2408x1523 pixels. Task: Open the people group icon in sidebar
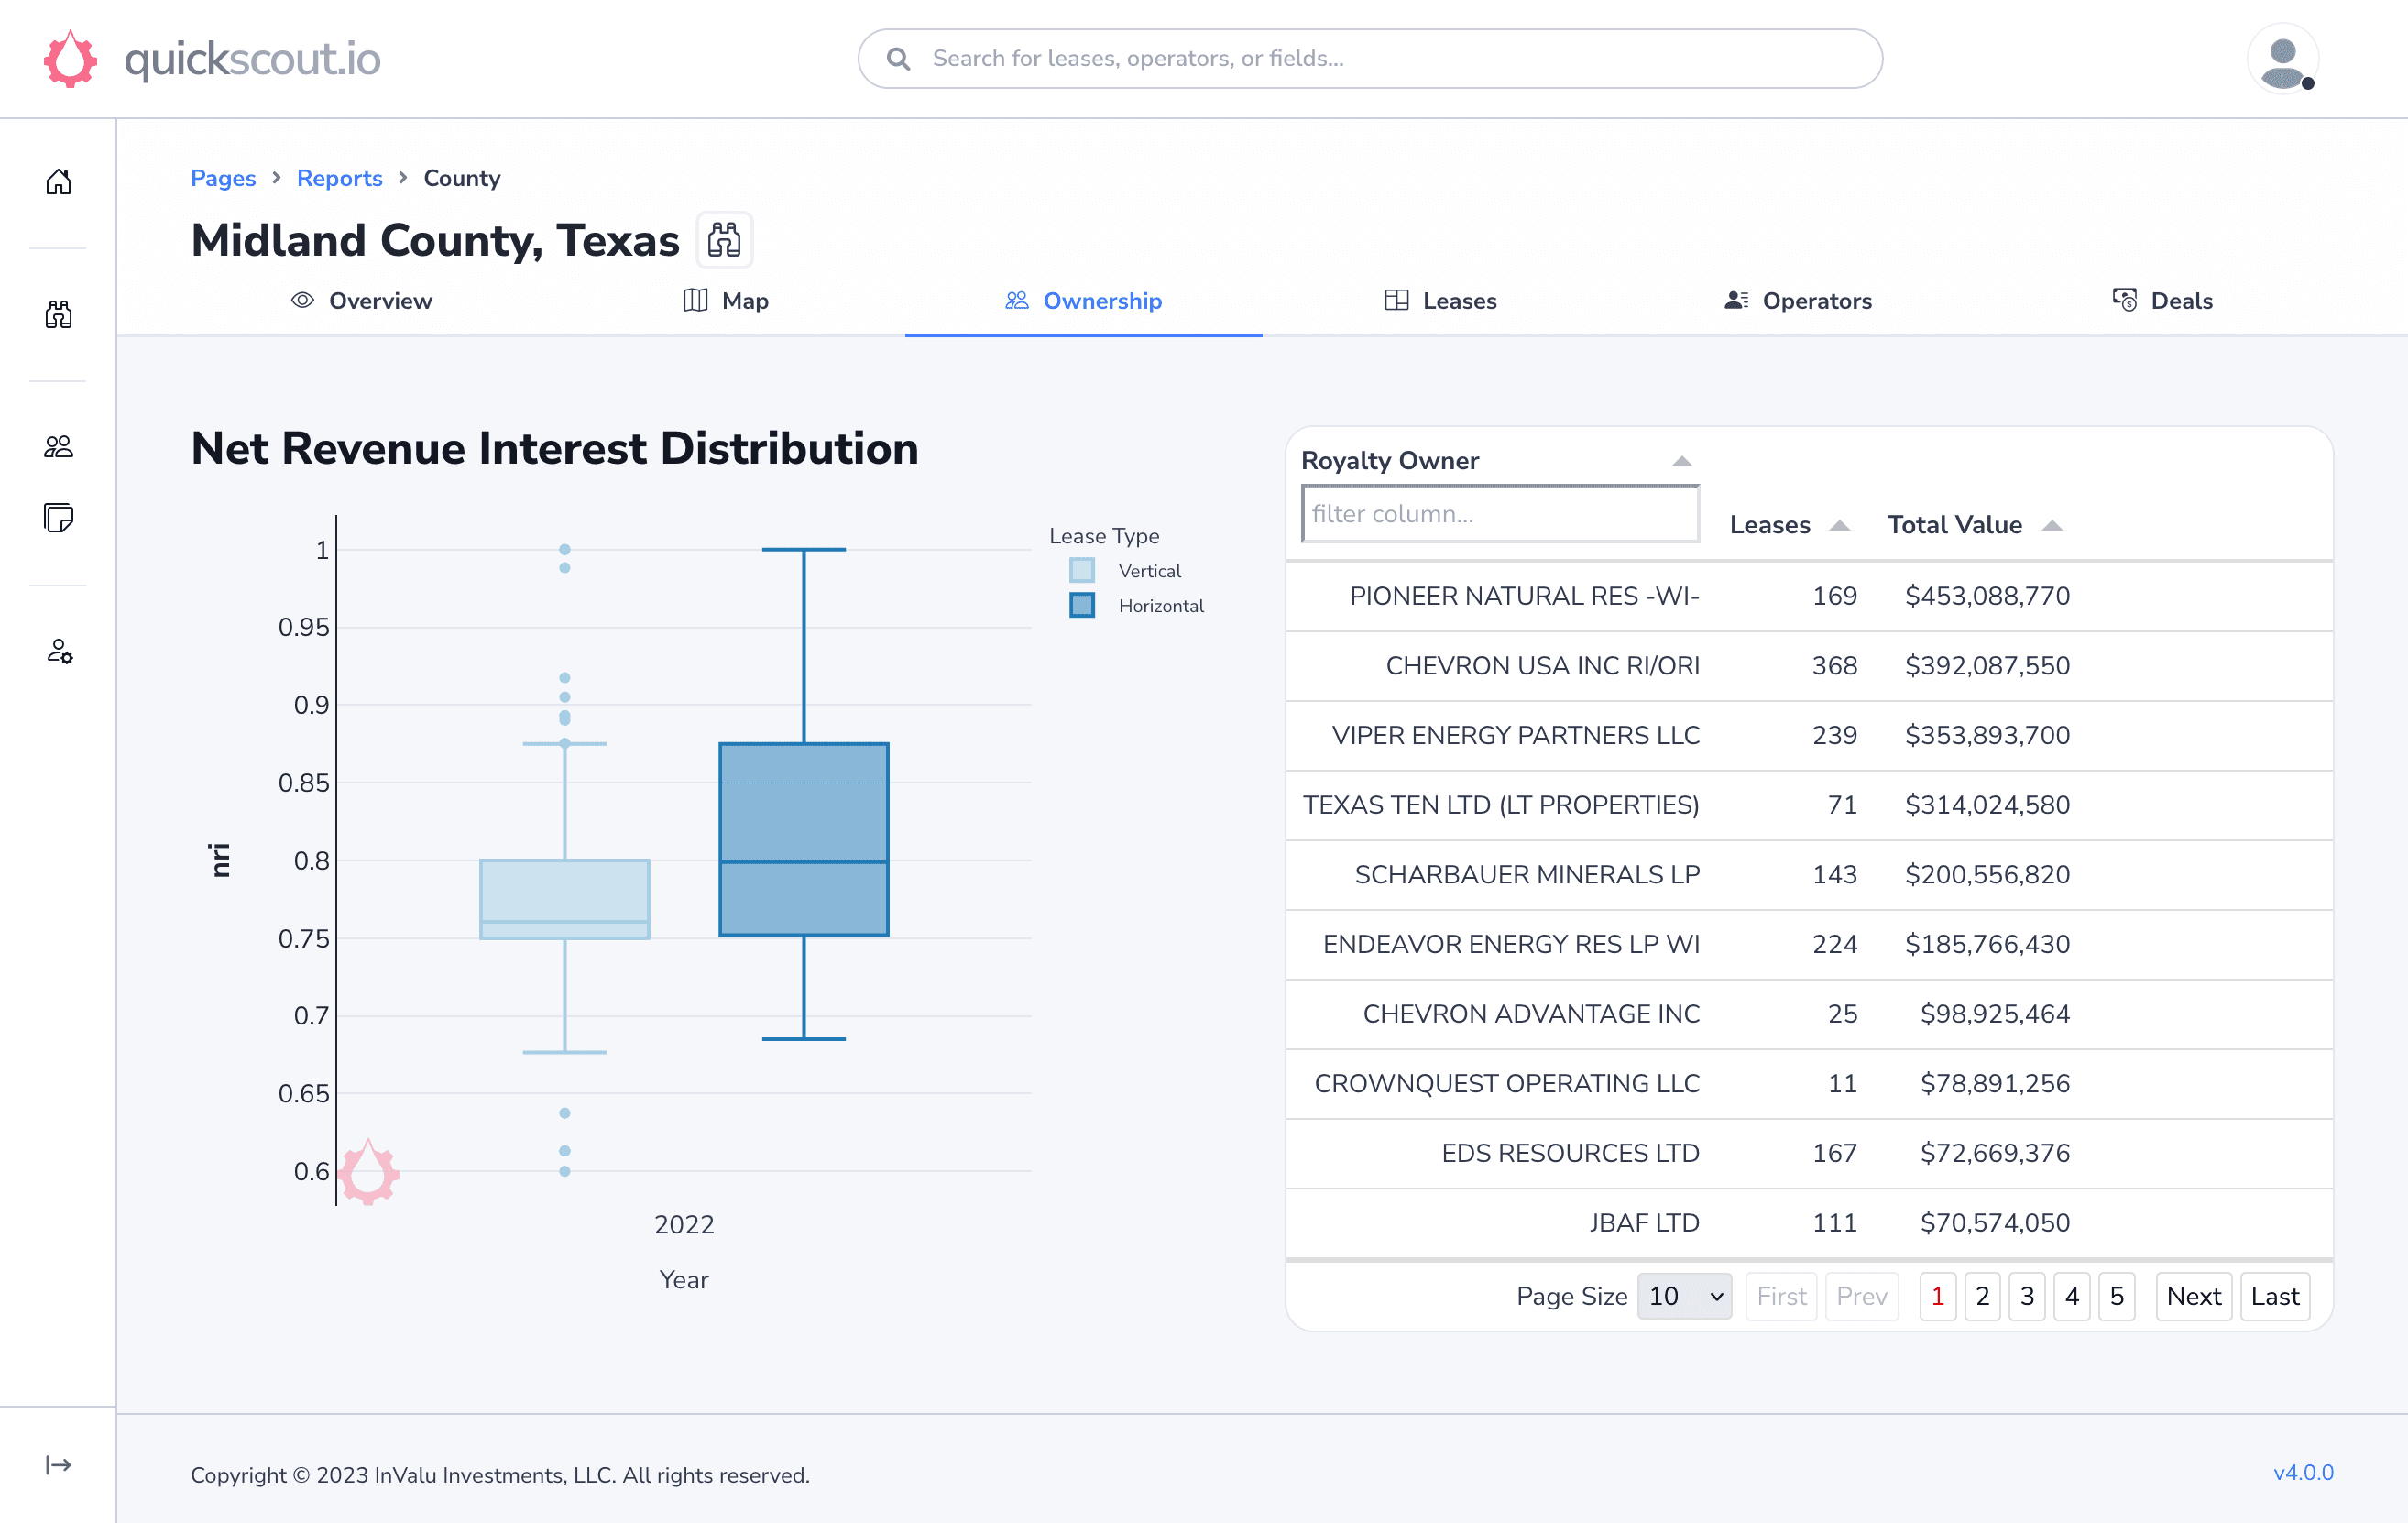point(58,446)
